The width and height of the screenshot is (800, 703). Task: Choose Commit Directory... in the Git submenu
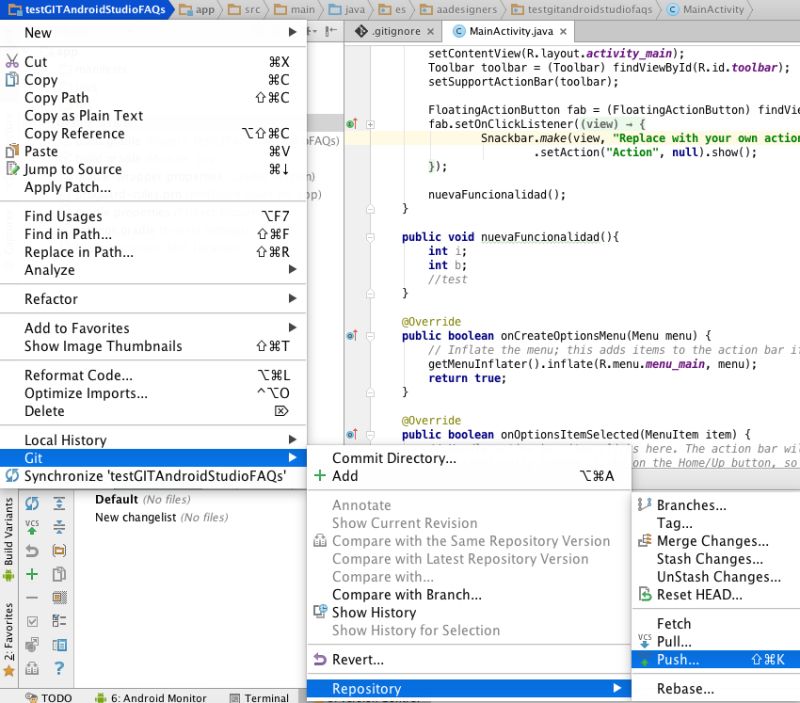tap(469, 458)
